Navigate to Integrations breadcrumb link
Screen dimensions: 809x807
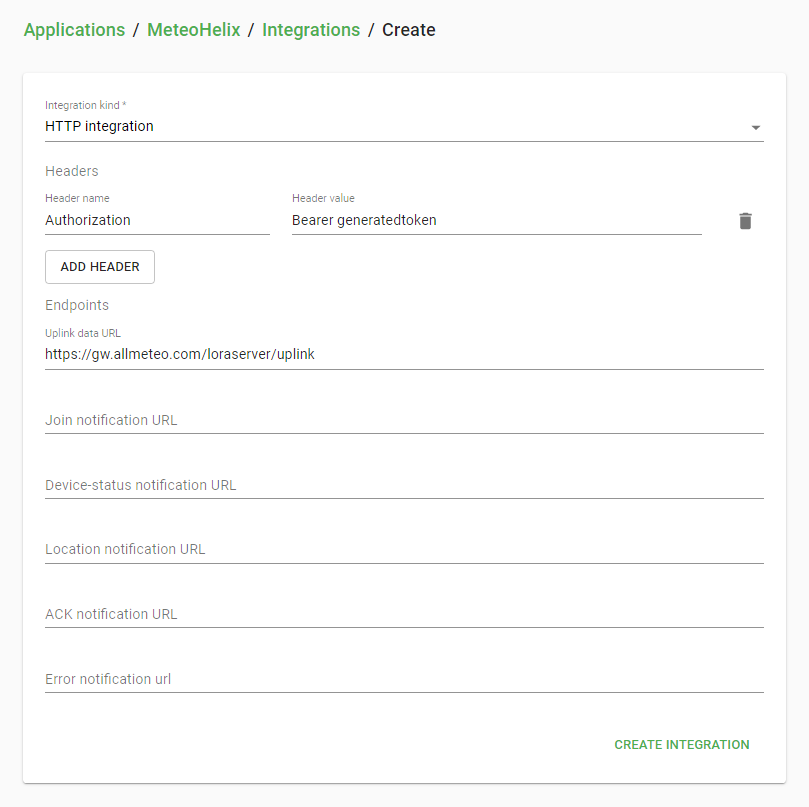tap(311, 30)
